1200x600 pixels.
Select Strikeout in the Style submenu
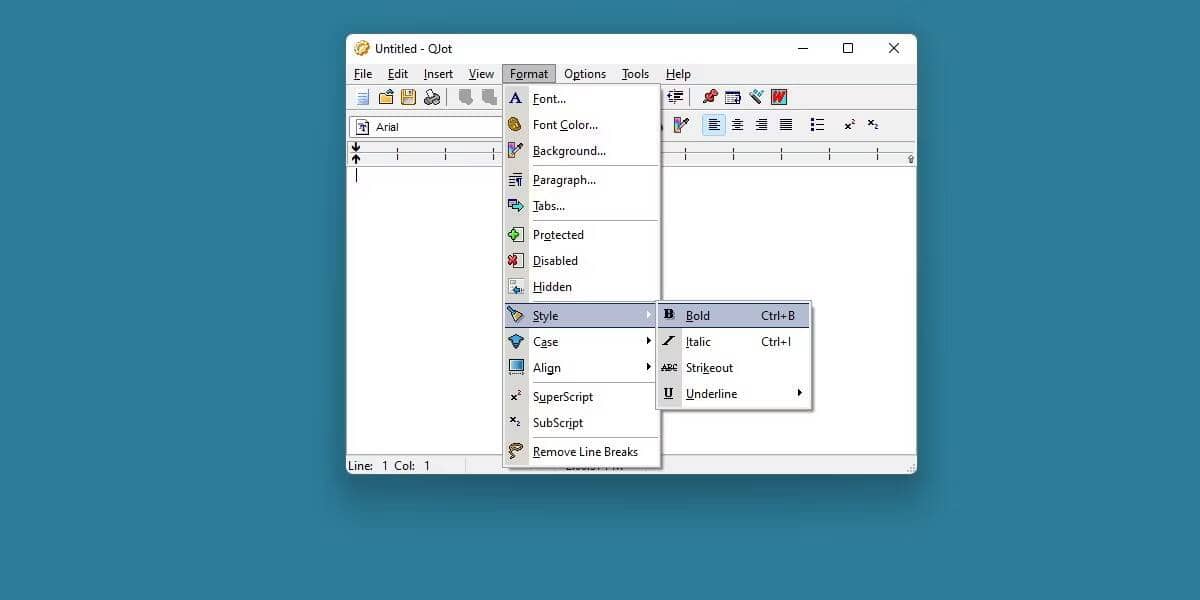(709, 368)
